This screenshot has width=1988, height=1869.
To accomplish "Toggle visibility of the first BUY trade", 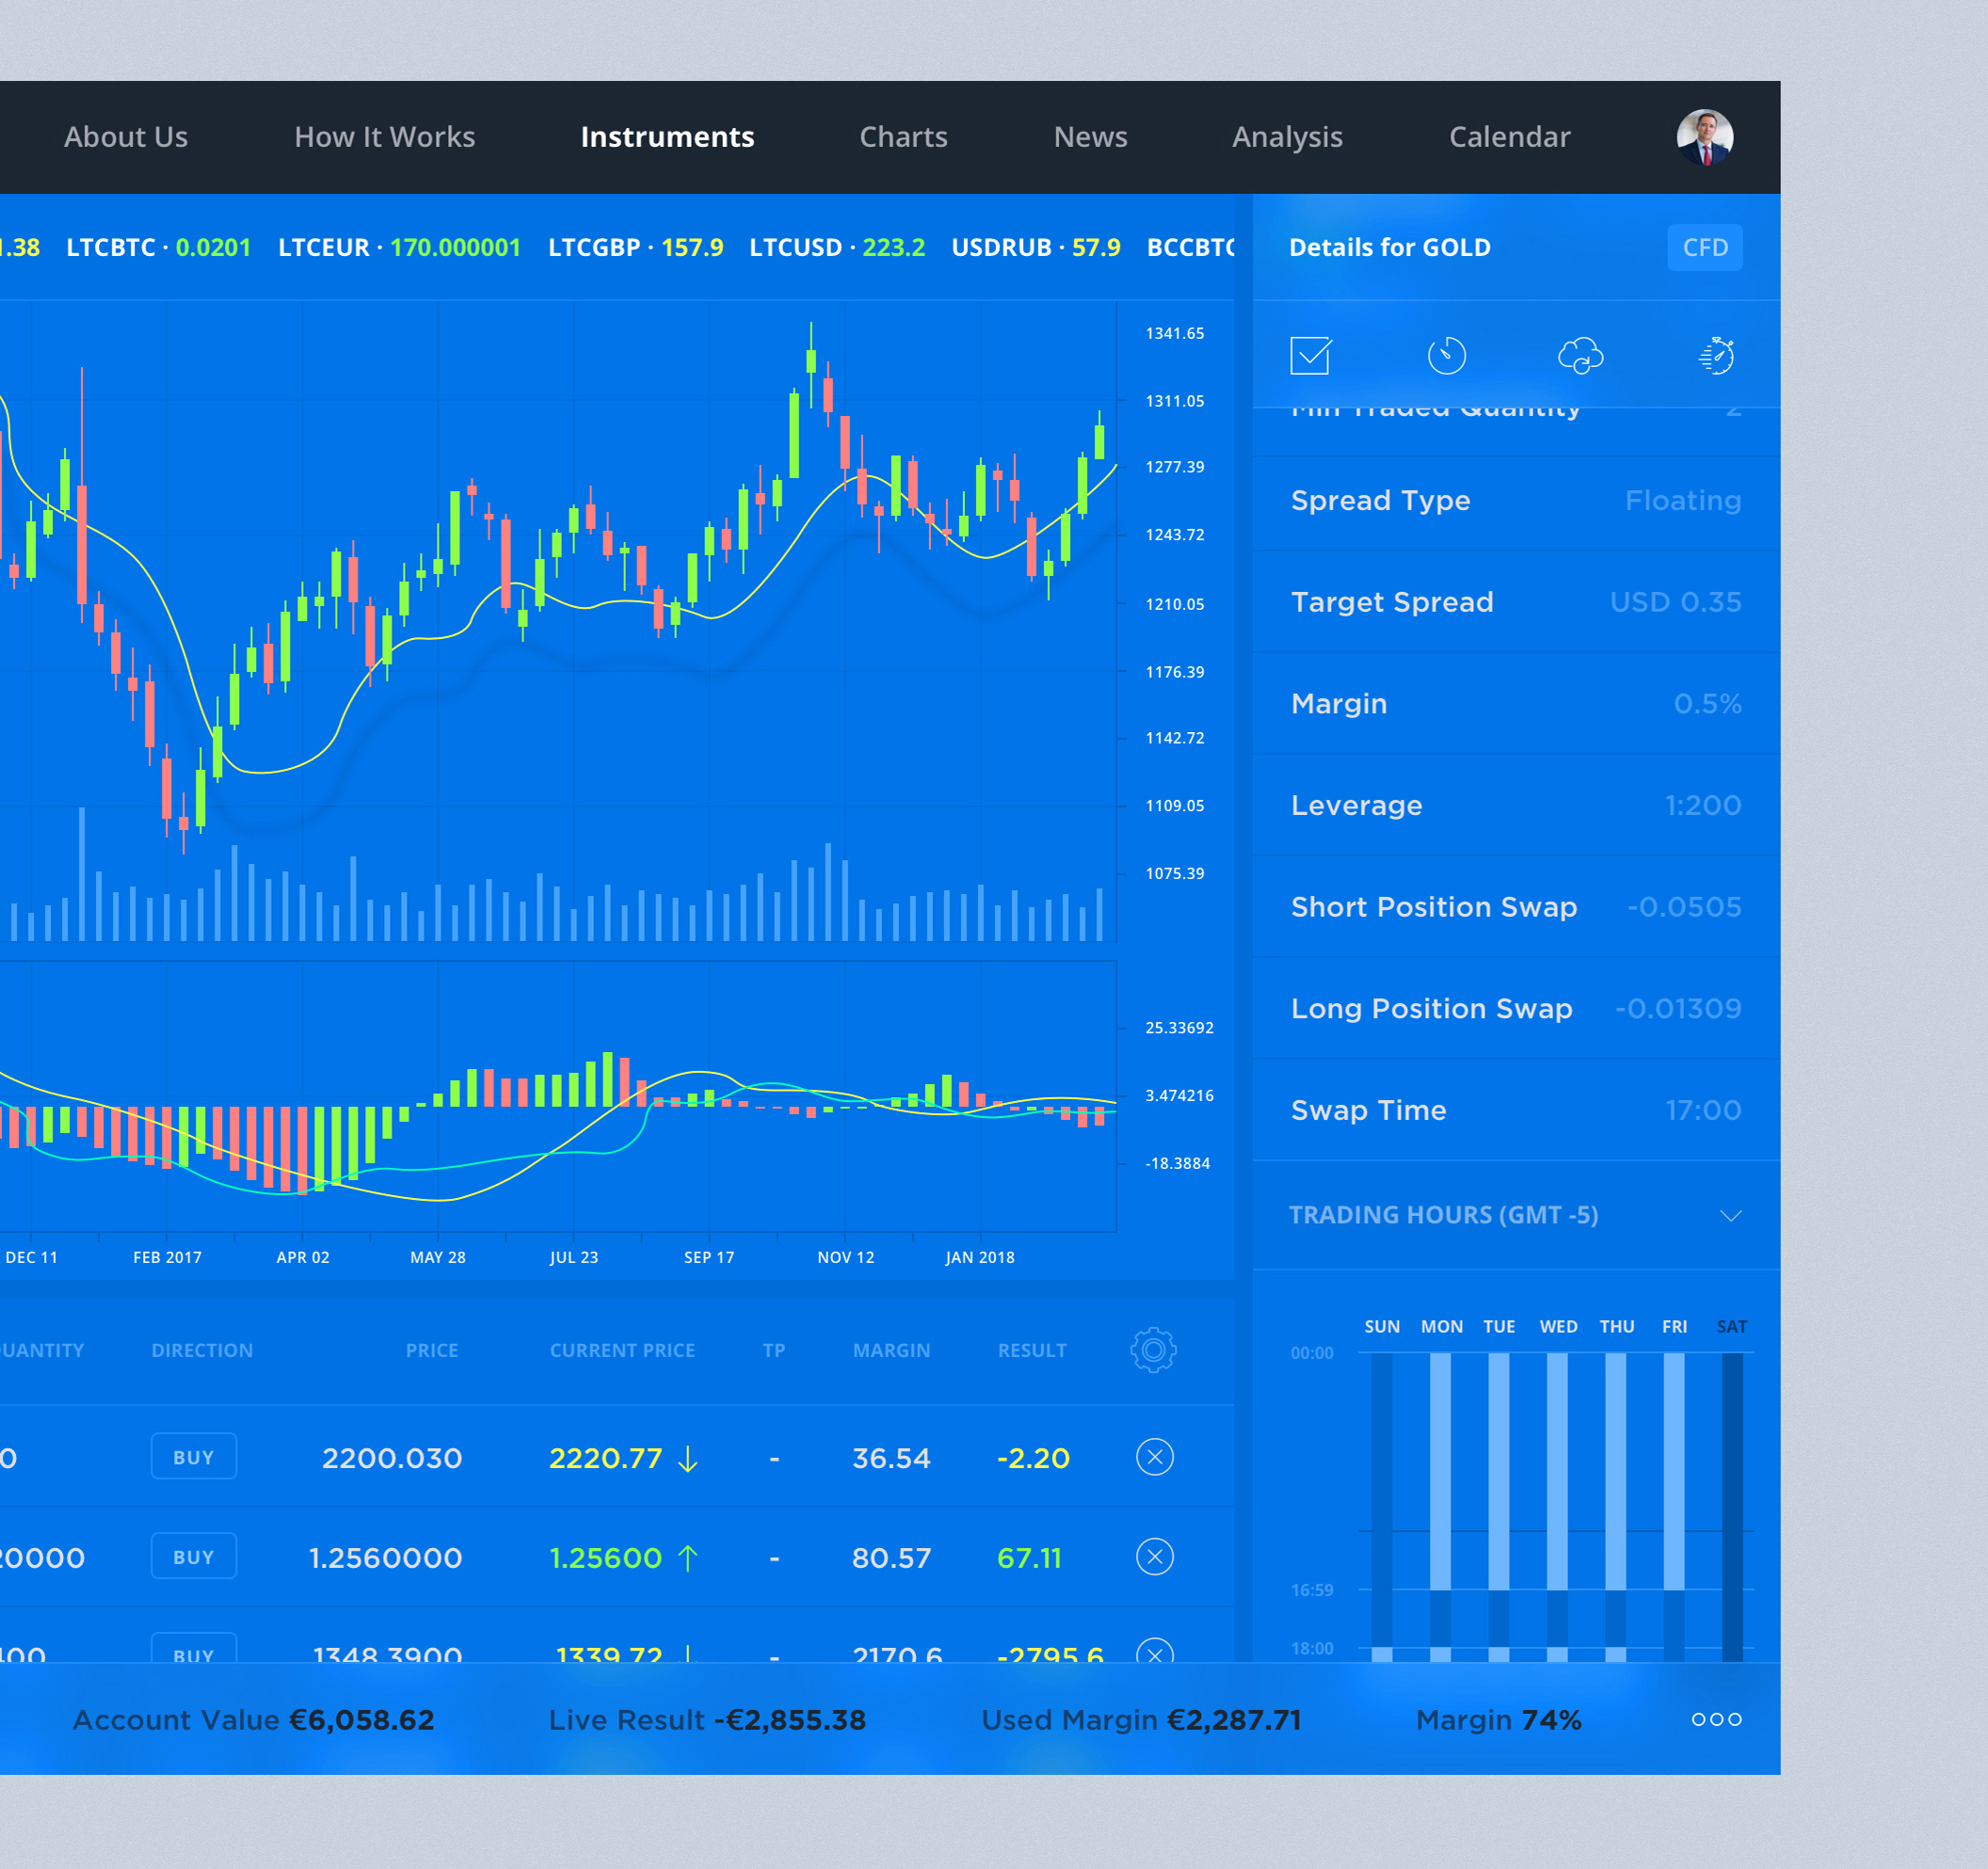I will click(1154, 1456).
